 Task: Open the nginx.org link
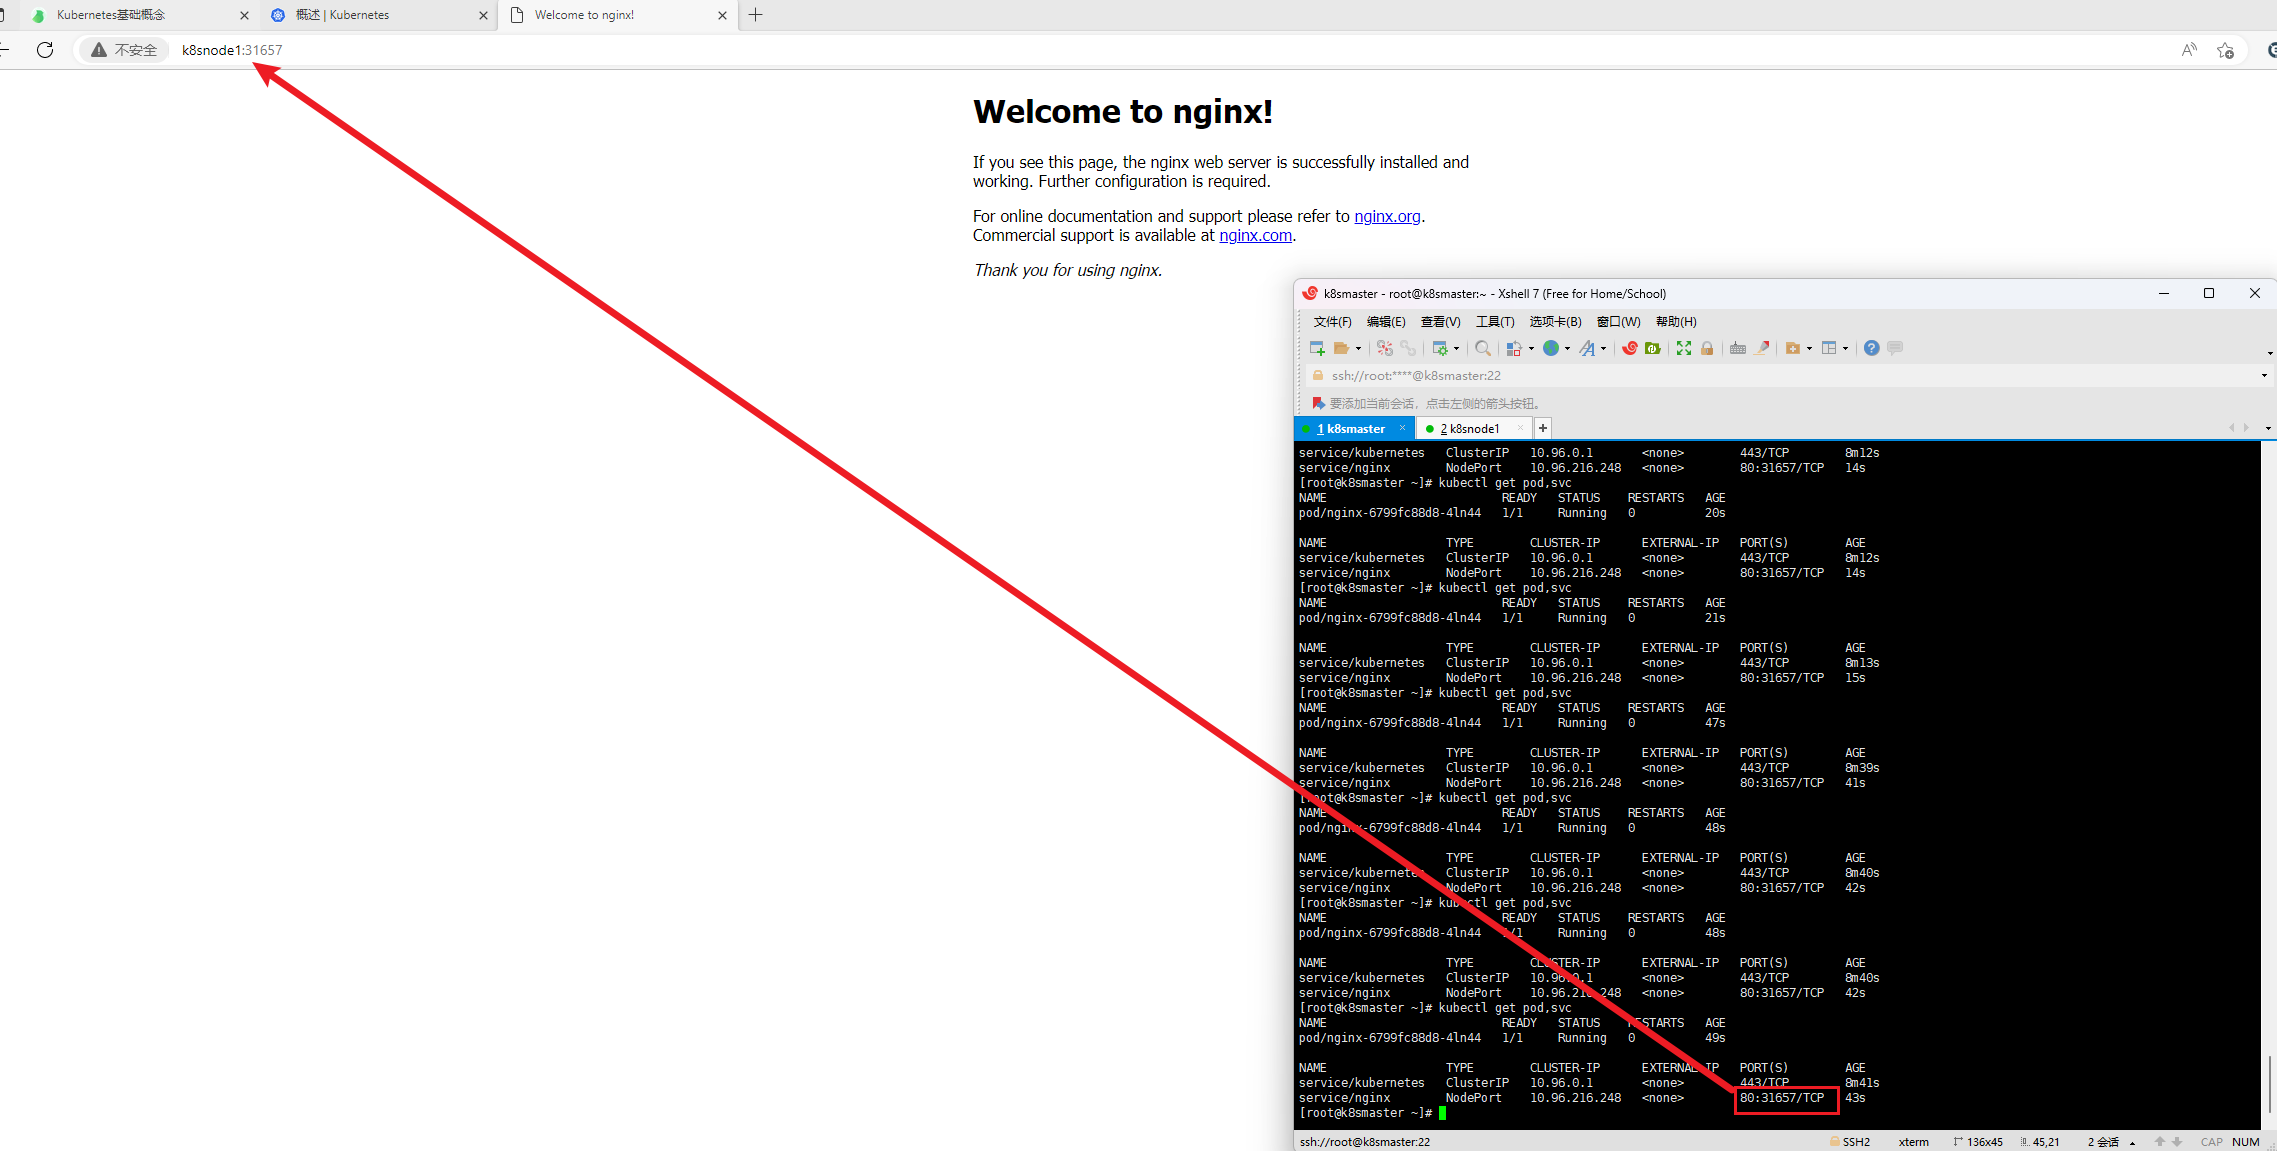point(1387,216)
